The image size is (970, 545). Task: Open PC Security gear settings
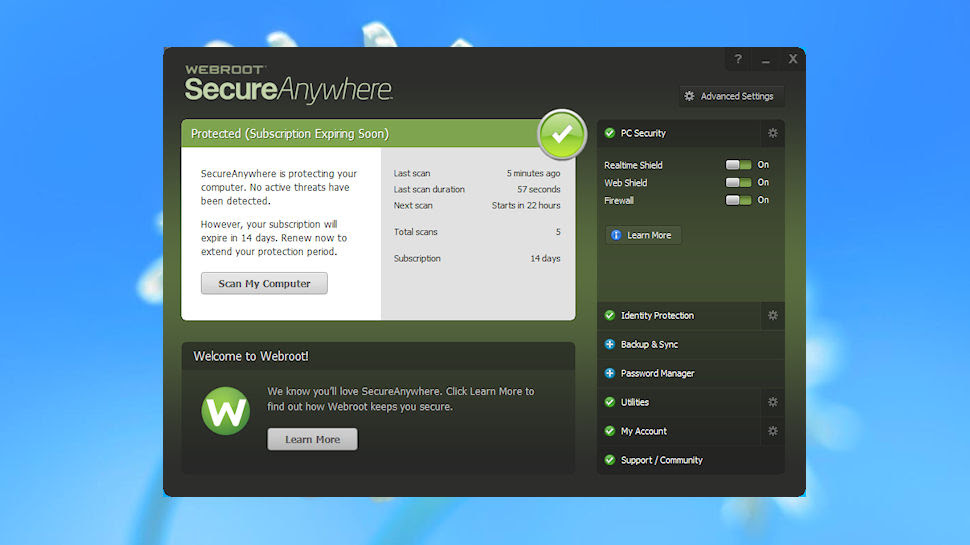click(x=773, y=133)
